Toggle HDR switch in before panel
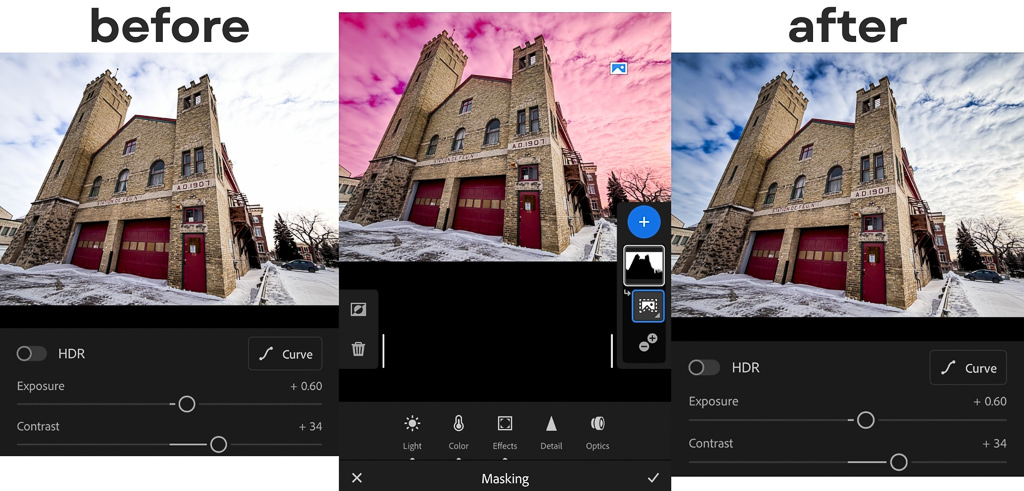This screenshot has height=491, width=1024. 32,354
